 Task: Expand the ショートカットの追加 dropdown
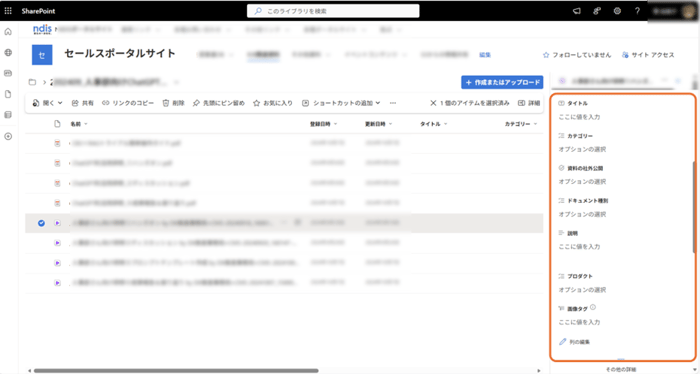click(x=341, y=103)
